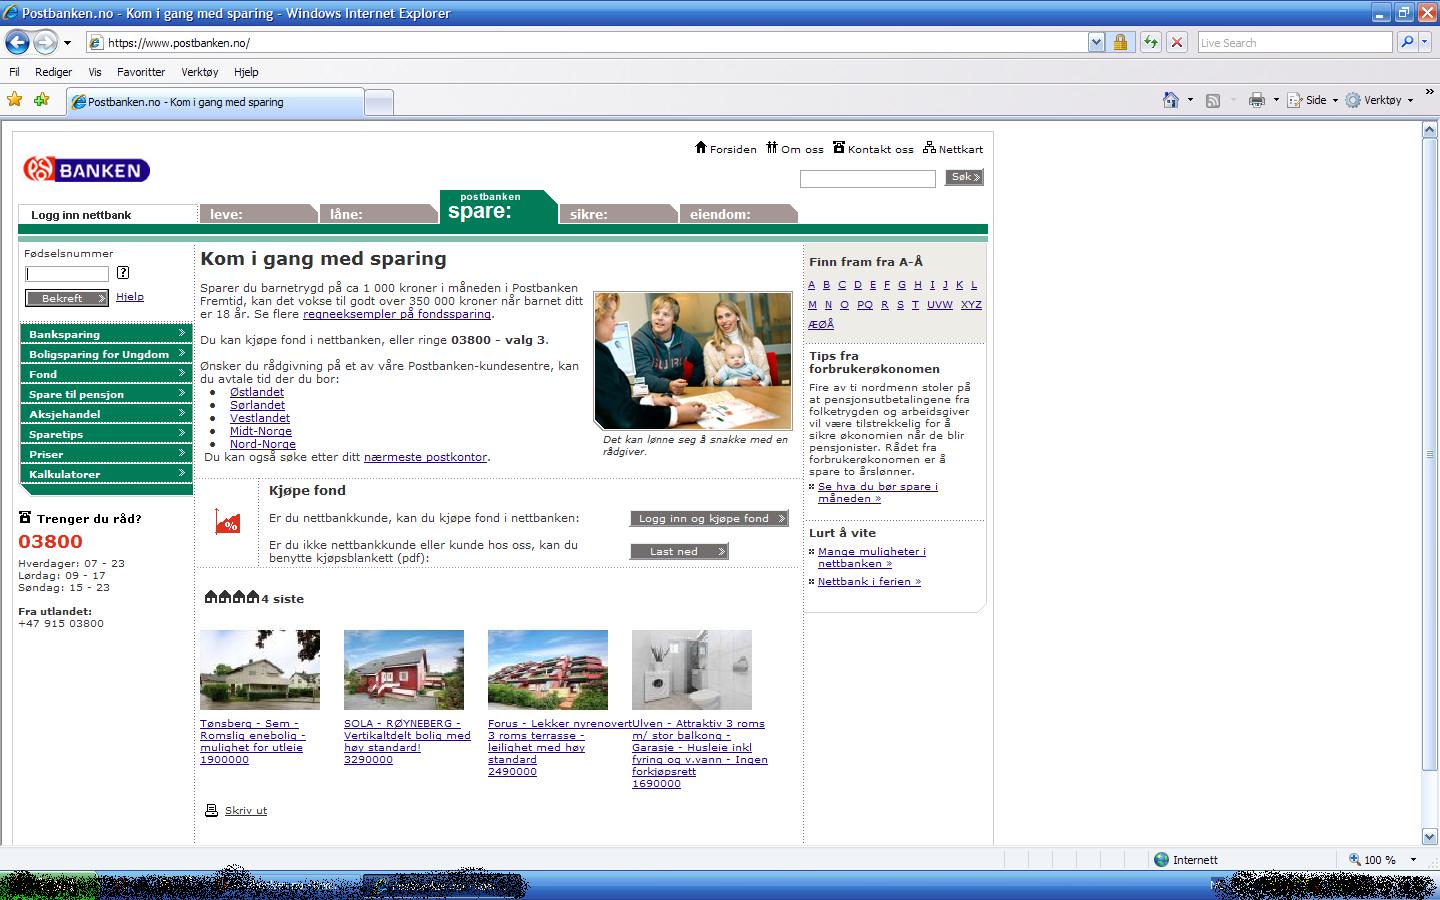Screen dimensions: 1440x900
Task: Select the Postbanken.no browser tab
Action: [214, 102]
